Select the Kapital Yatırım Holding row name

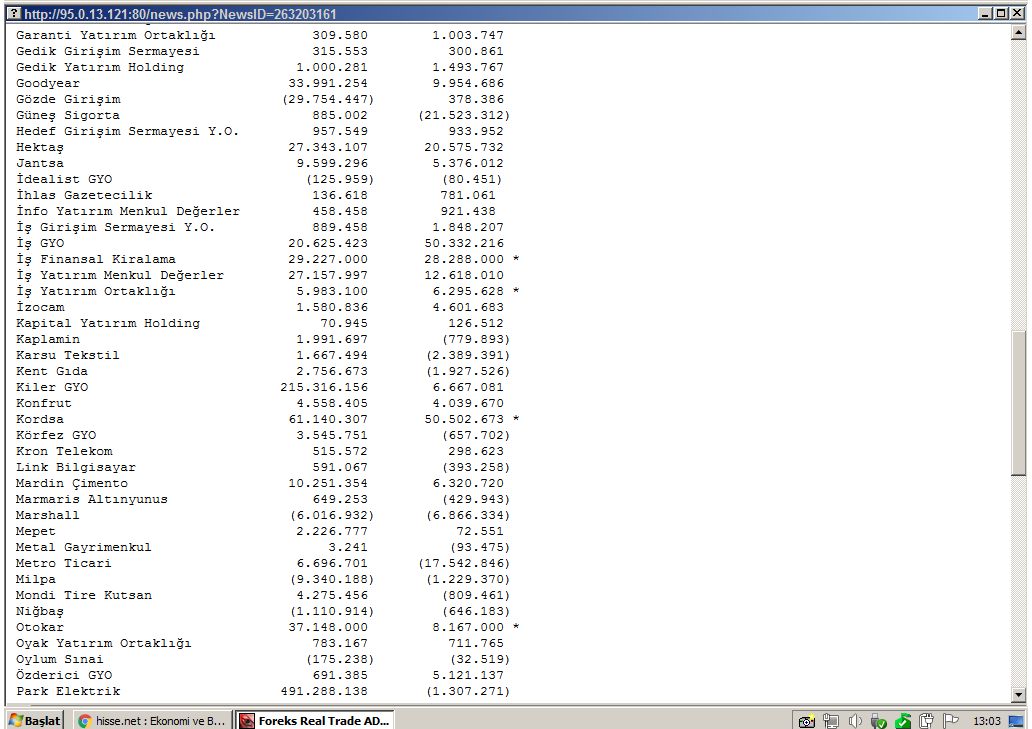pos(107,324)
